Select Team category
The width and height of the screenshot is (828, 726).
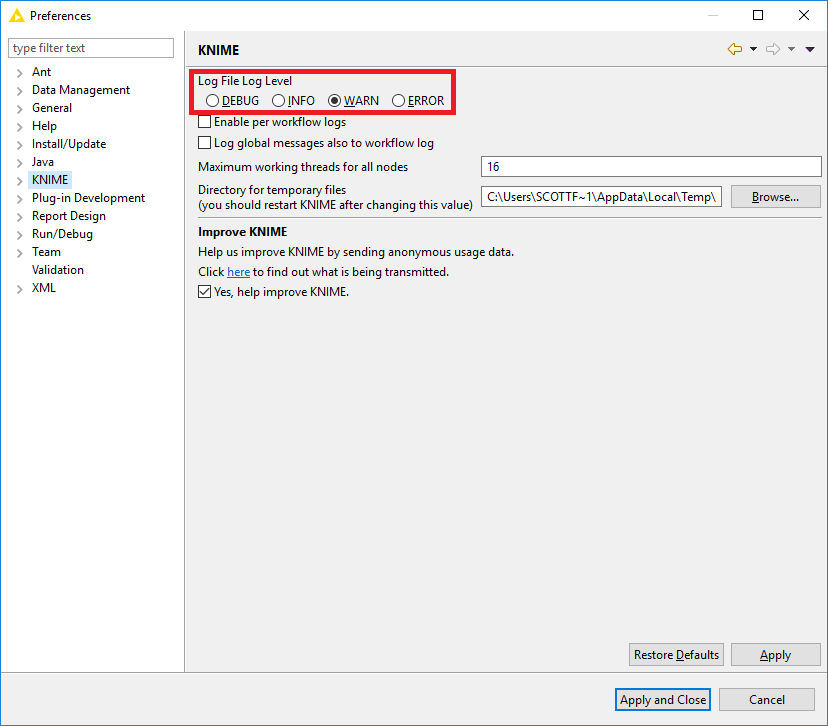[46, 251]
